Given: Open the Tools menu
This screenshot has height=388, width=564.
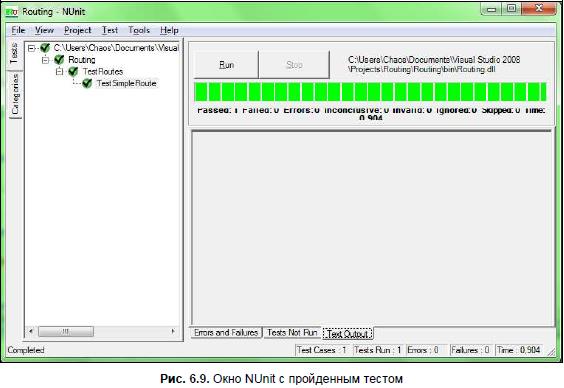Looking at the screenshot, I should click(x=139, y=30).
